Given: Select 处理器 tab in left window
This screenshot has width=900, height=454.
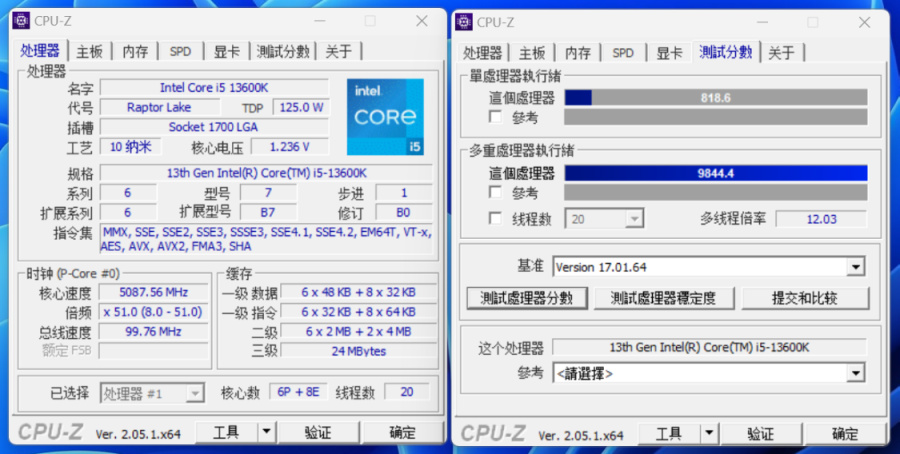Looking at the screenshot, I should pos(40,51).
